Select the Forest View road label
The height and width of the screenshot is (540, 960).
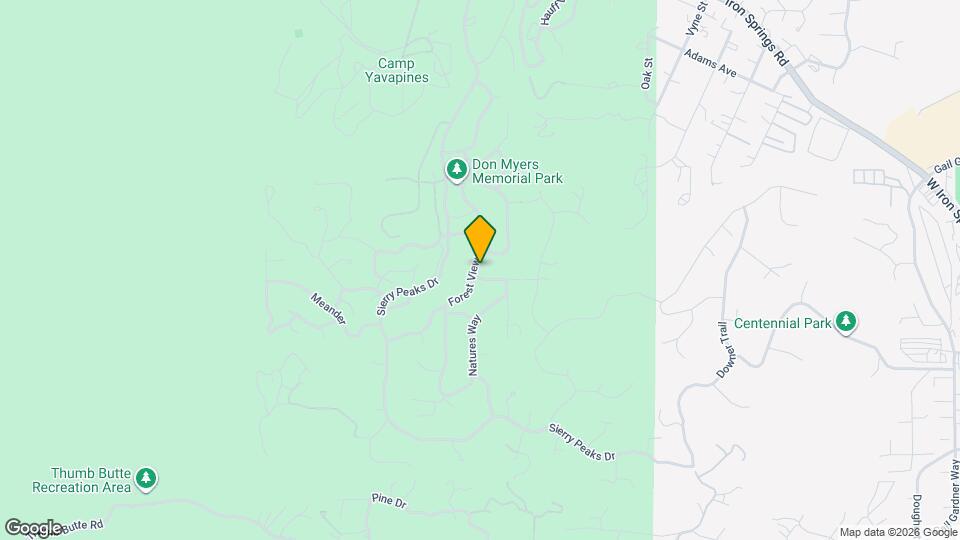[464, 282]
